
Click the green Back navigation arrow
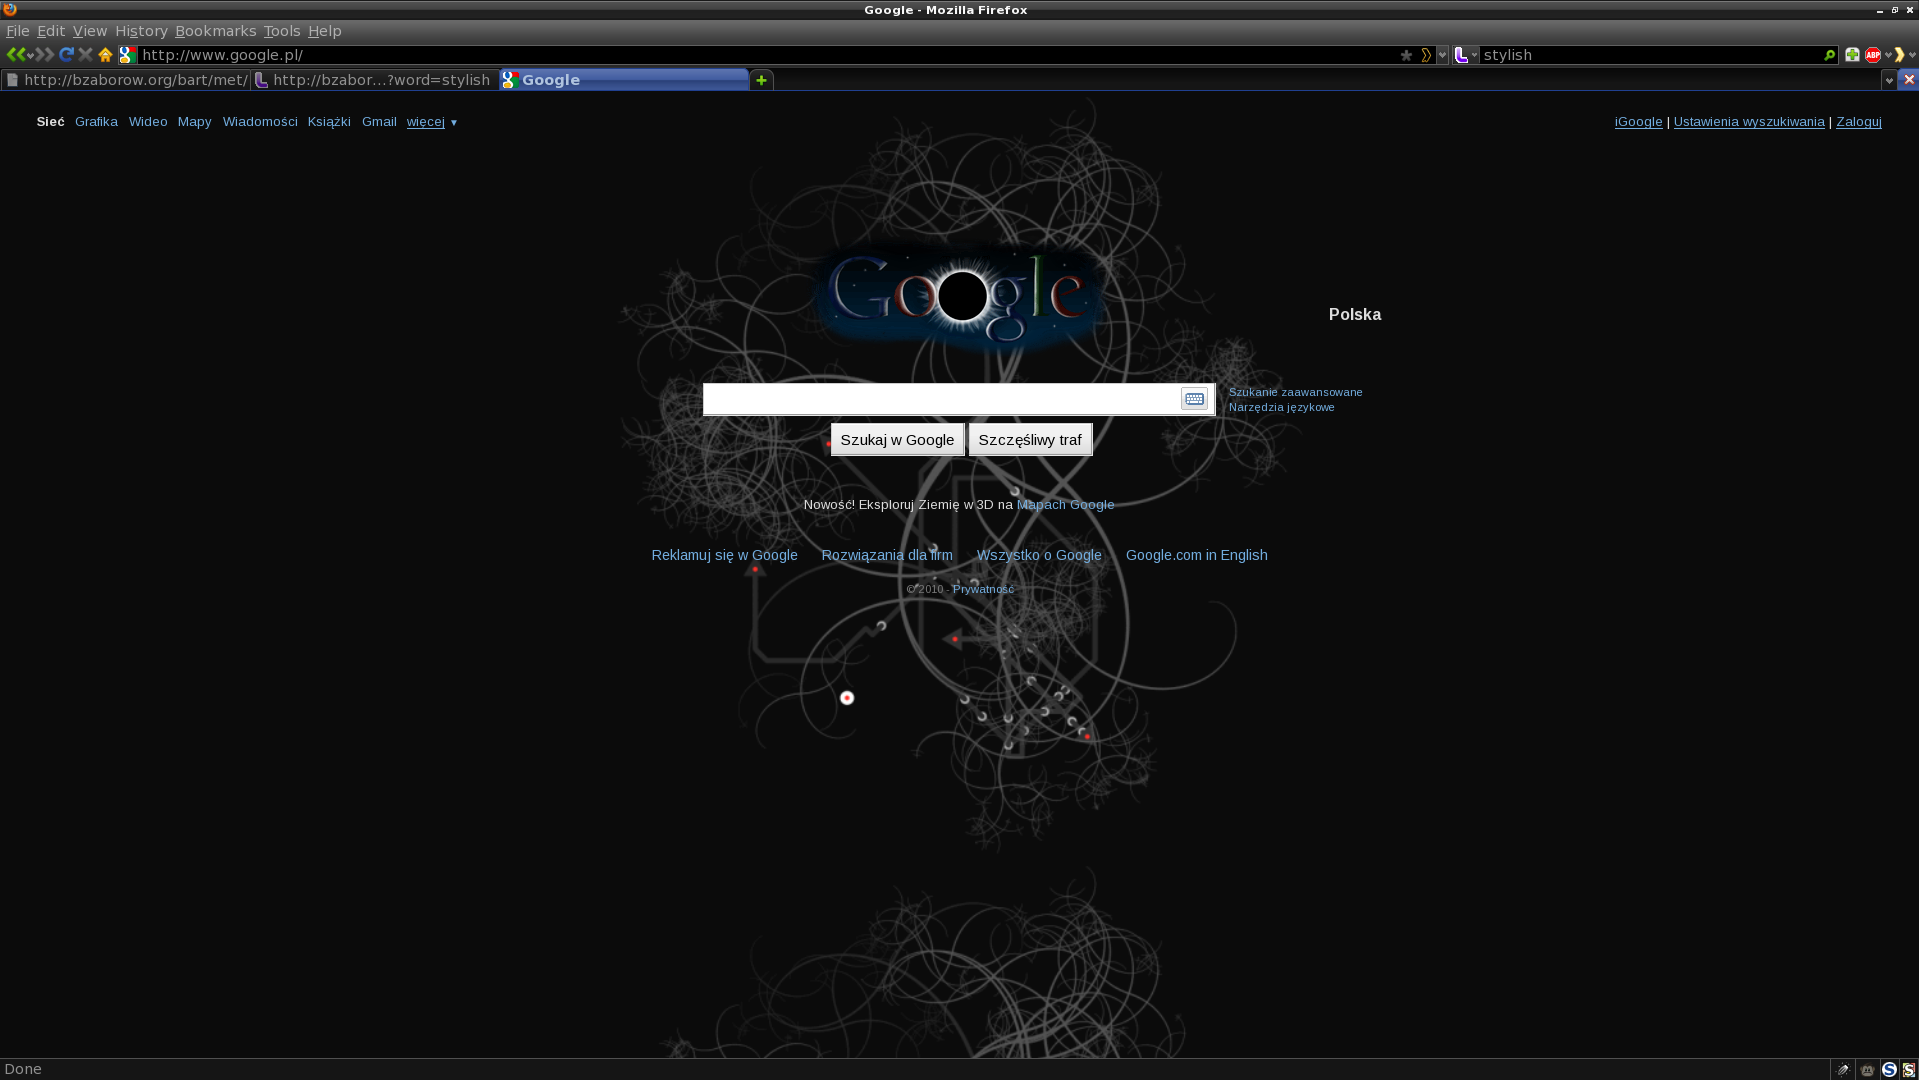point(14,55)
